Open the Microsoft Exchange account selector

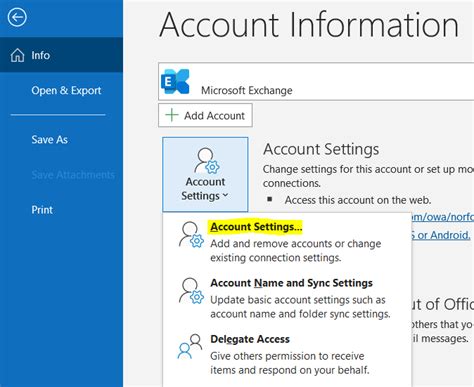[316, 81]
